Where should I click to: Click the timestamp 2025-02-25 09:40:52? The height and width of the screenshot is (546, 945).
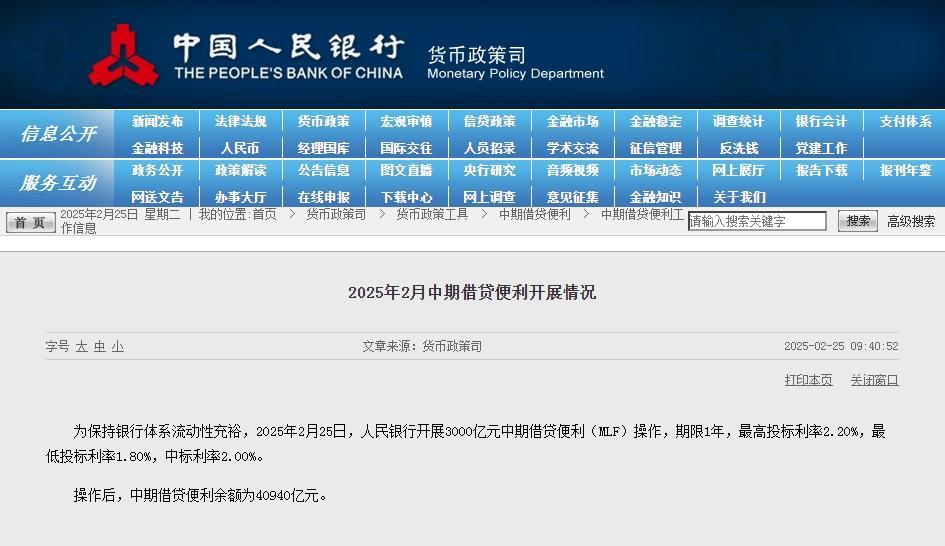coord(841,347)
